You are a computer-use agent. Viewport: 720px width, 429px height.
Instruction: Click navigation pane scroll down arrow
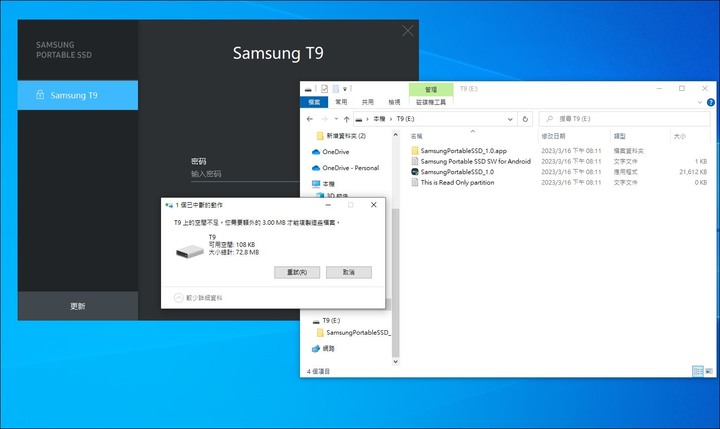[395, 361]
